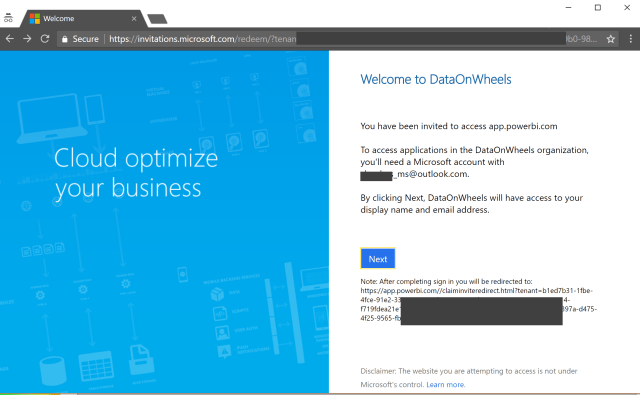Open a new tab next to Welcome
Screen dimensions: 640x395
(x=157, y=19)
